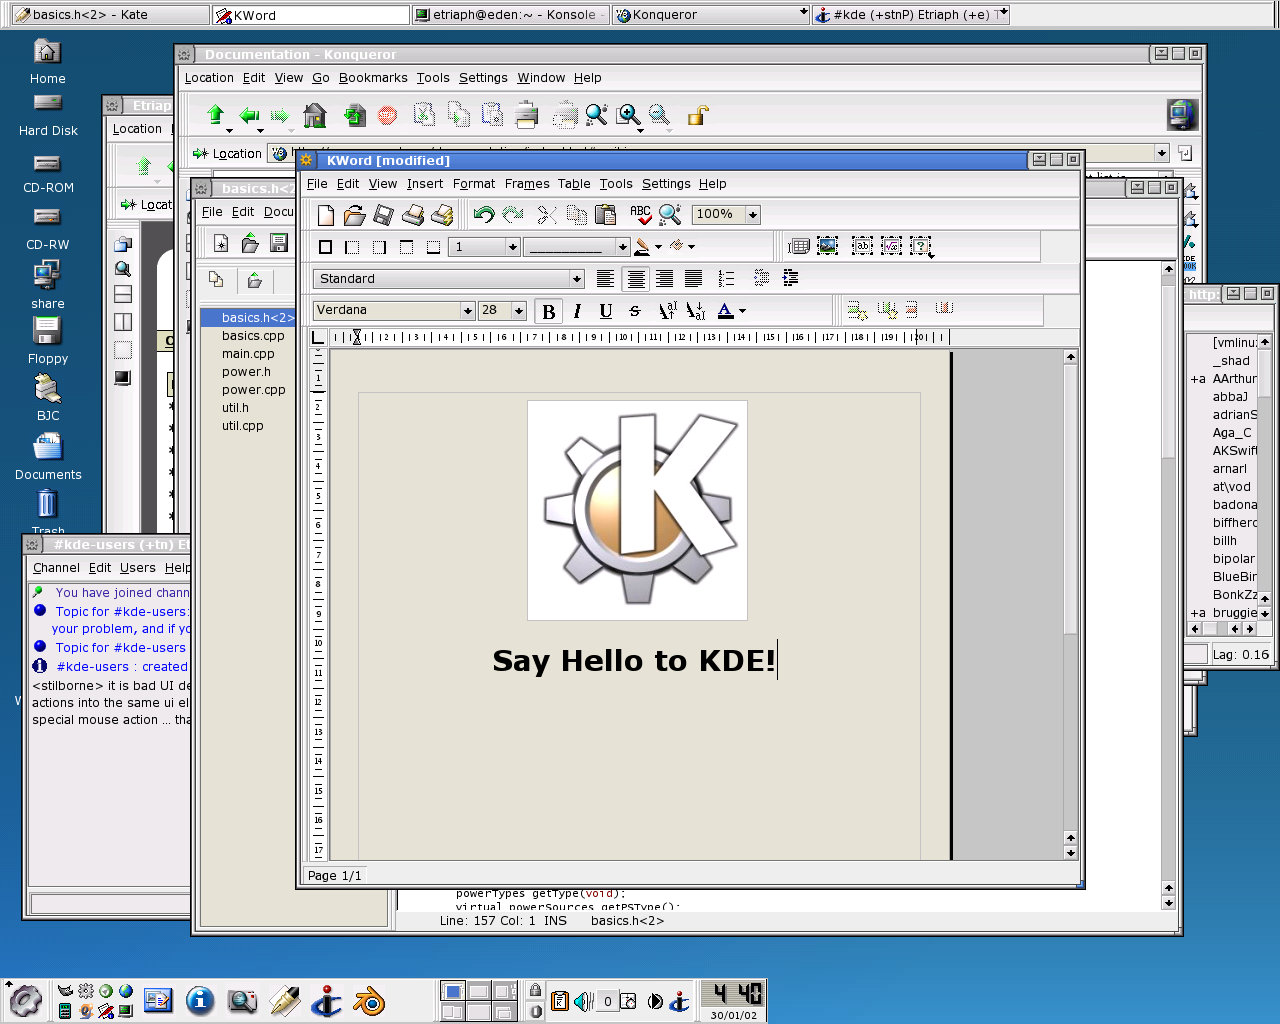
Task: Click the outline border button in KWord
Action: [x=325, y=247]
